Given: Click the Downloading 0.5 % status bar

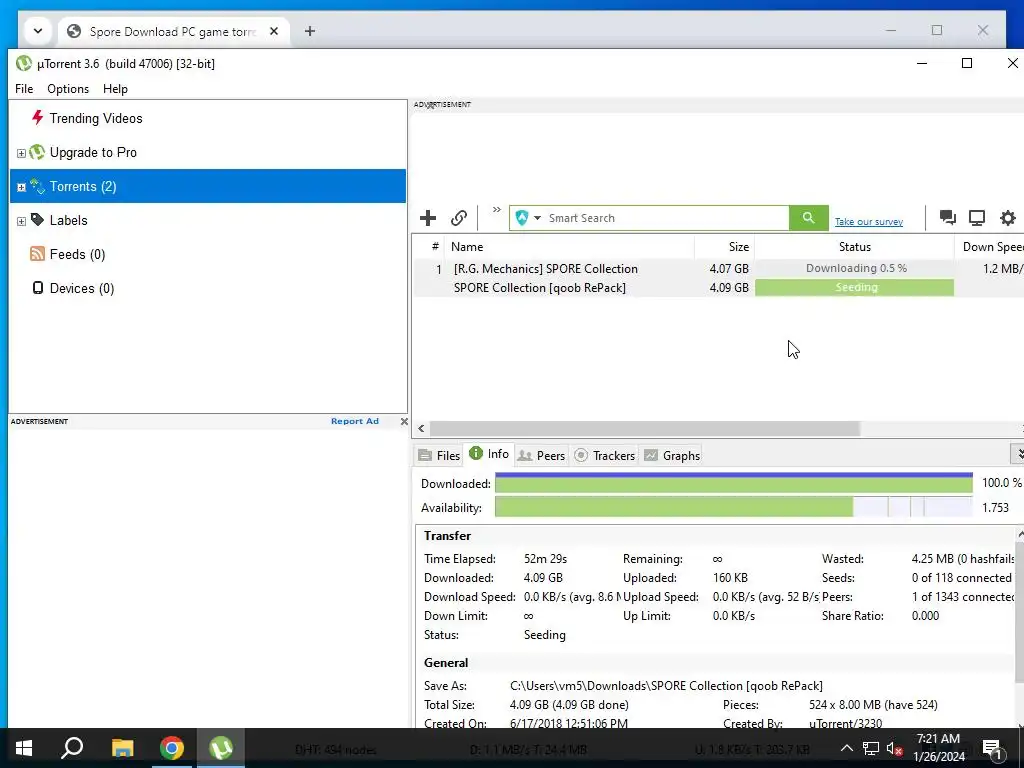Looking at the screenshot, I should [x=855, y=268].
